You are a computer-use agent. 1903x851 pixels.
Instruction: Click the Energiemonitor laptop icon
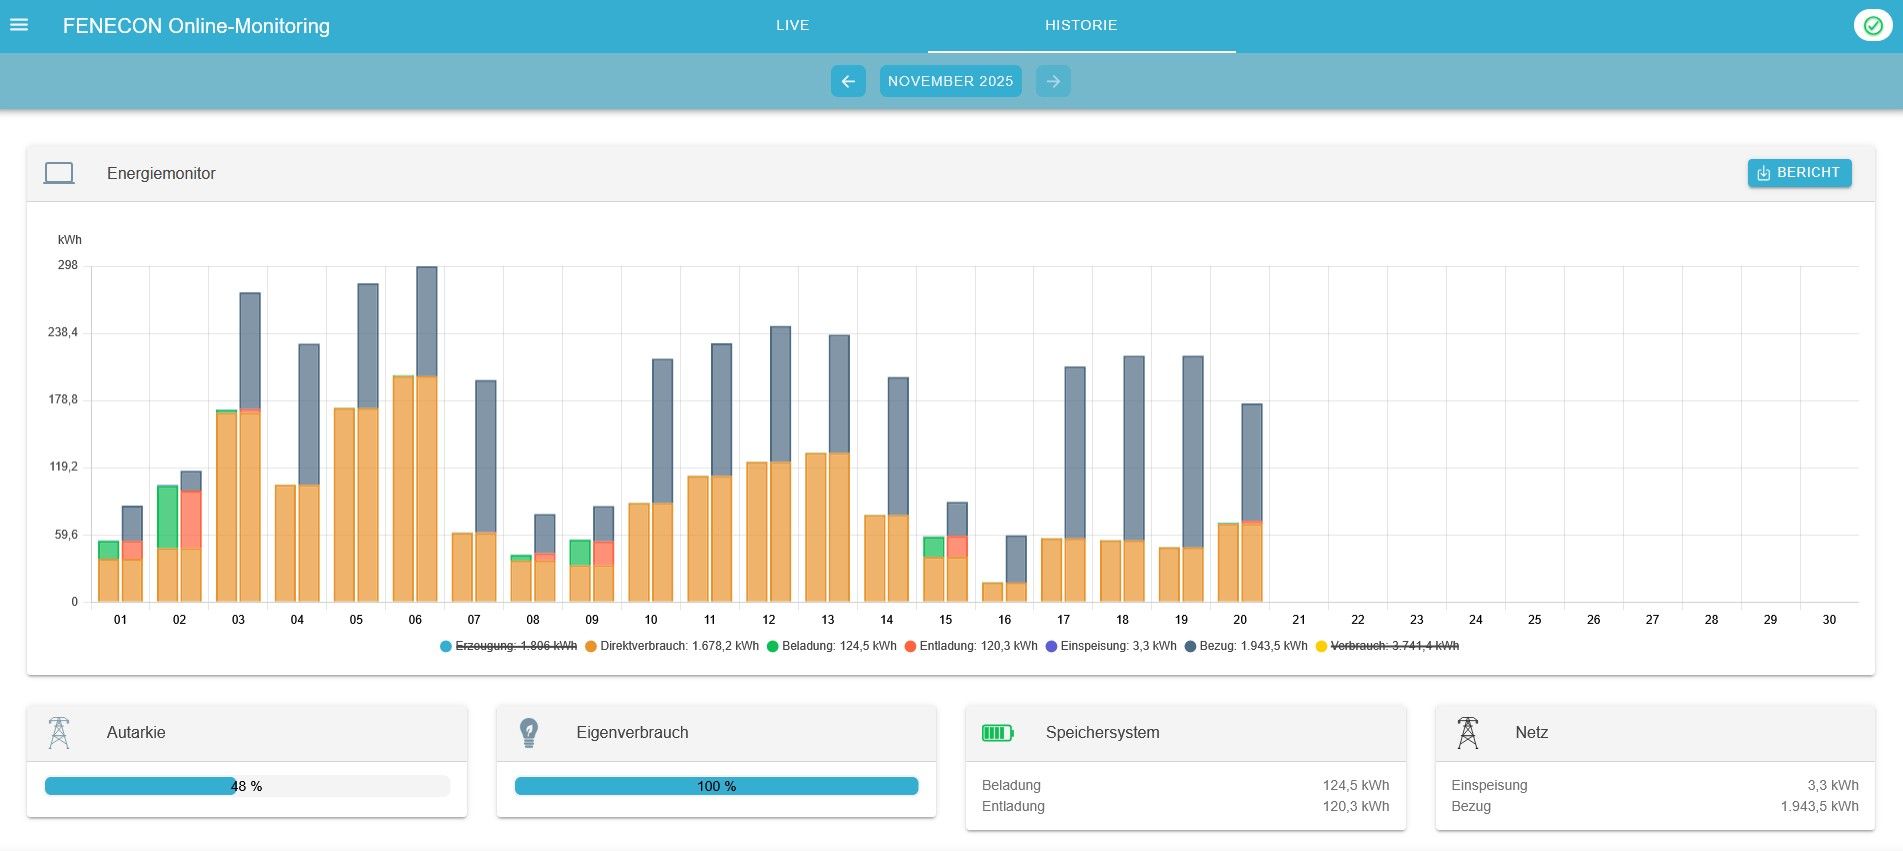[x=59, y=173]
